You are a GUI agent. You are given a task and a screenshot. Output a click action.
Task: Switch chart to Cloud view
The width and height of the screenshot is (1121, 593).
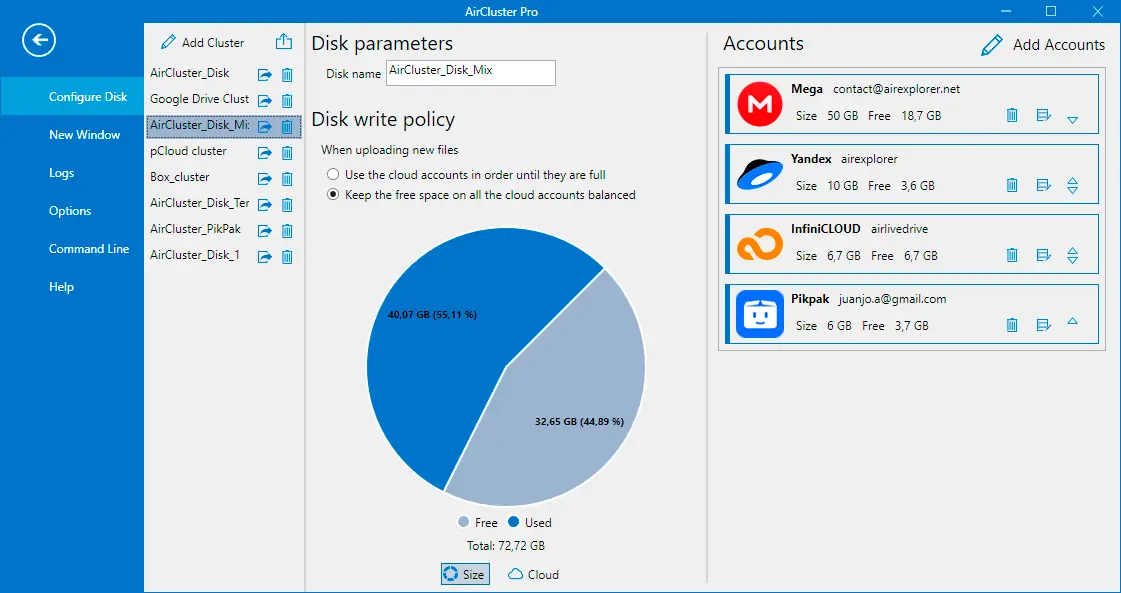pos(533,574)
